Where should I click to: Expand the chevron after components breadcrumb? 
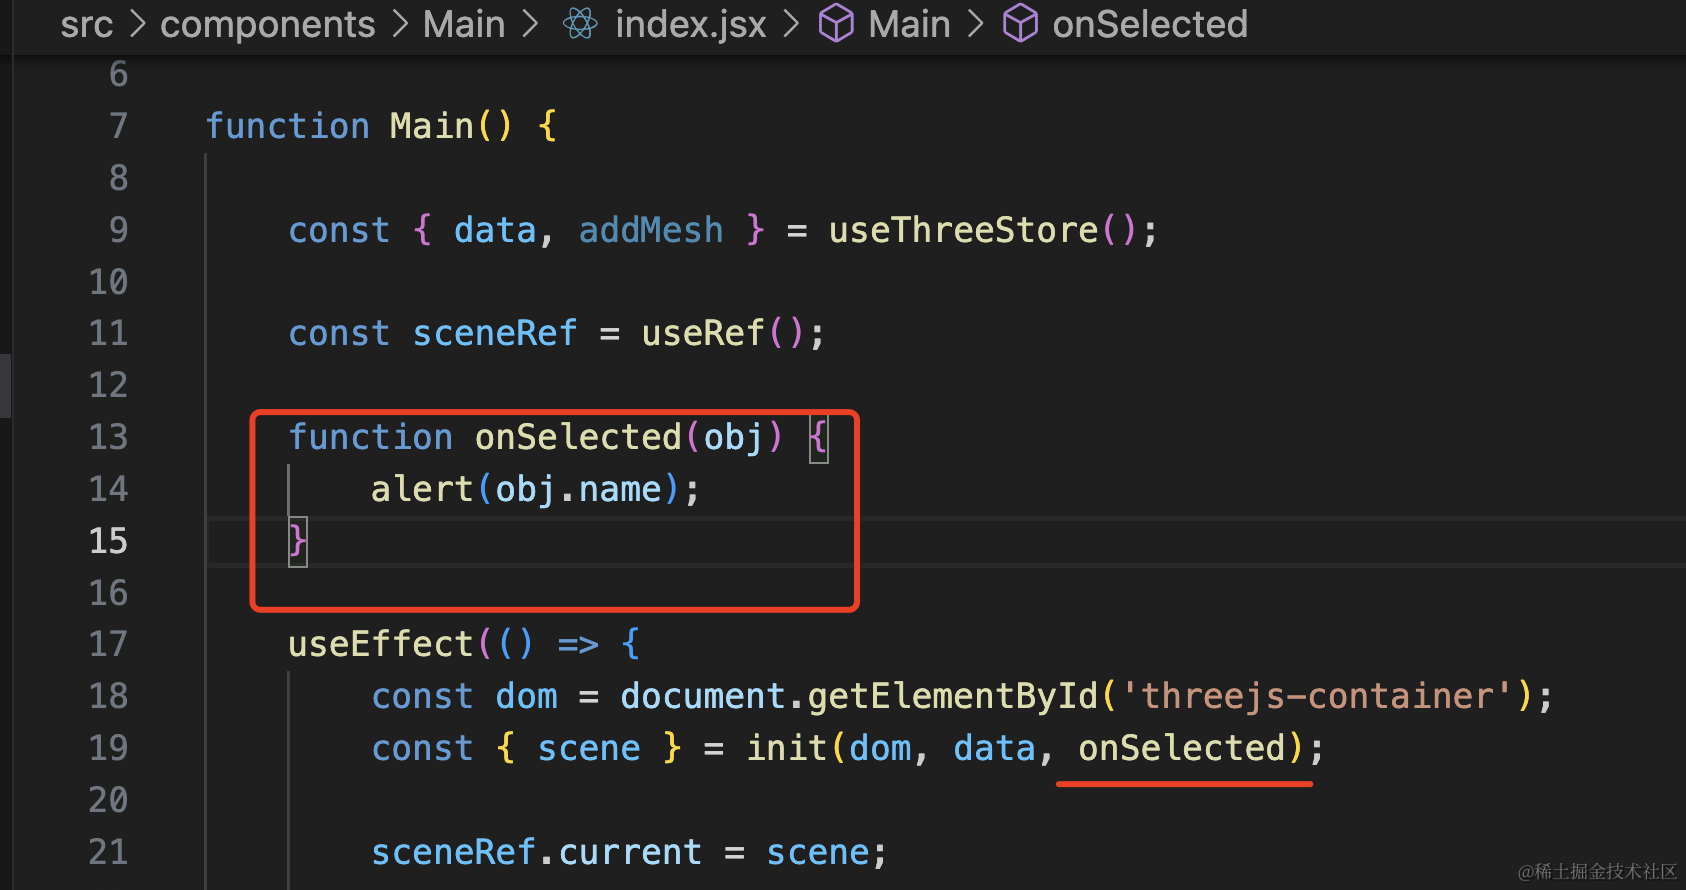coord(400,24)
